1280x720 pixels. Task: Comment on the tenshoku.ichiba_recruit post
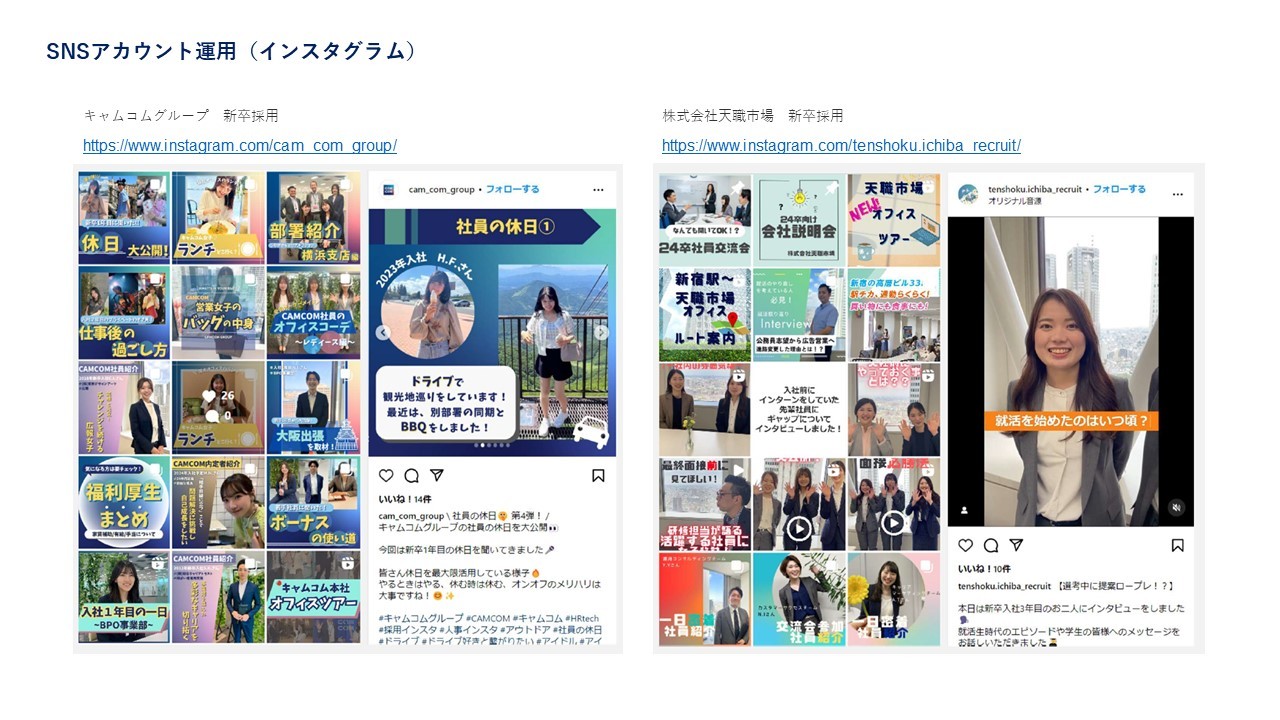click(x=991, y=545)
